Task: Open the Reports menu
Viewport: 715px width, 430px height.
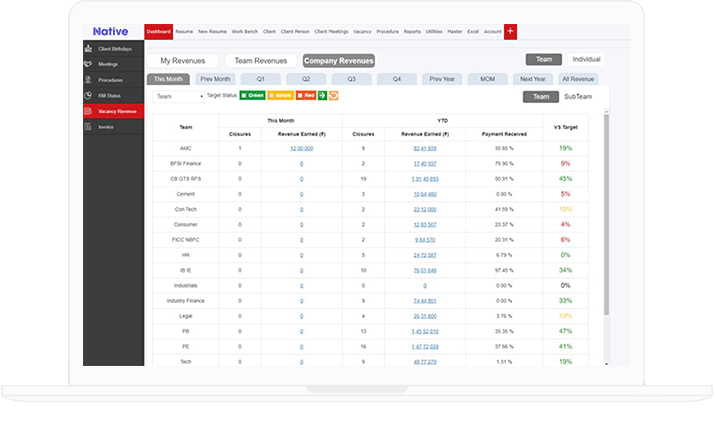Action: click(x=412, y=31)
